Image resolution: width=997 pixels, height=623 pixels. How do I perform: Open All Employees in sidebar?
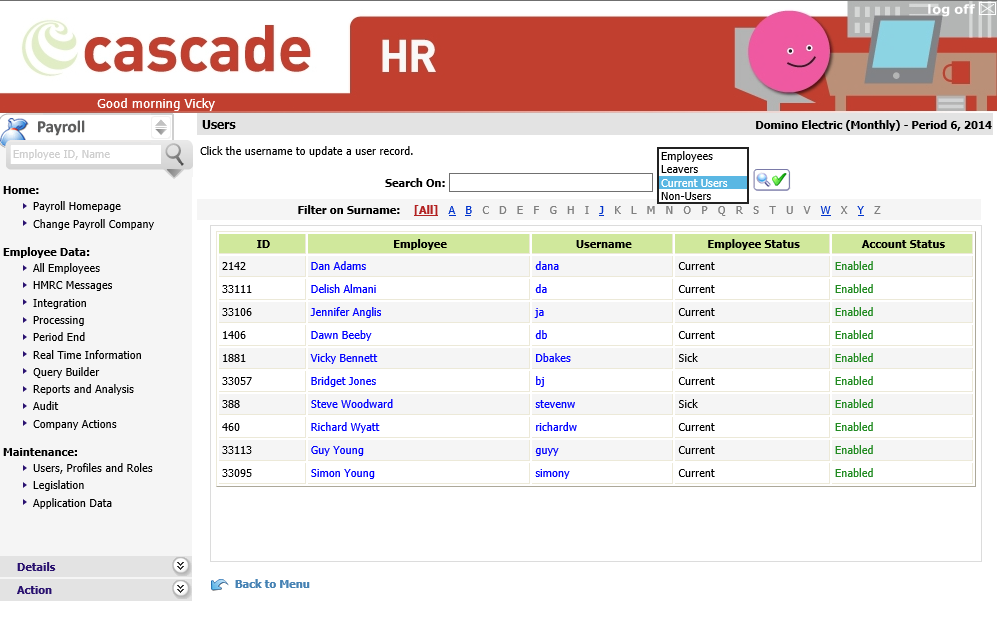click(66, 268)
